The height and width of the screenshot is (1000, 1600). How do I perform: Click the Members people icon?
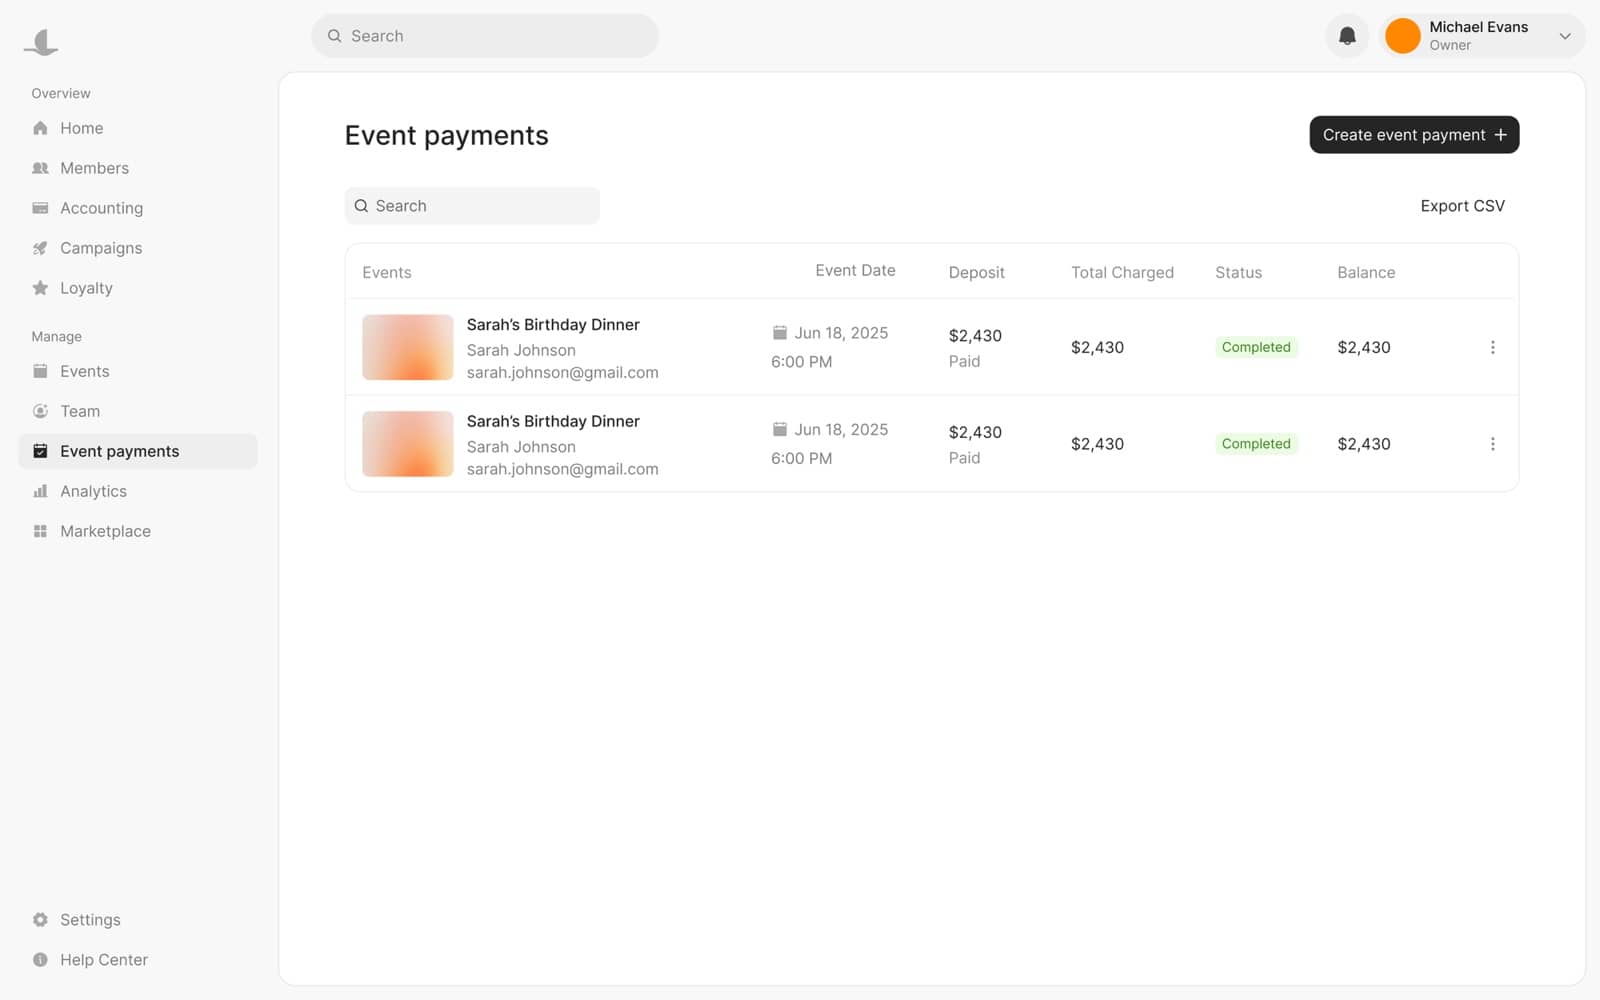tap(40, 168)
